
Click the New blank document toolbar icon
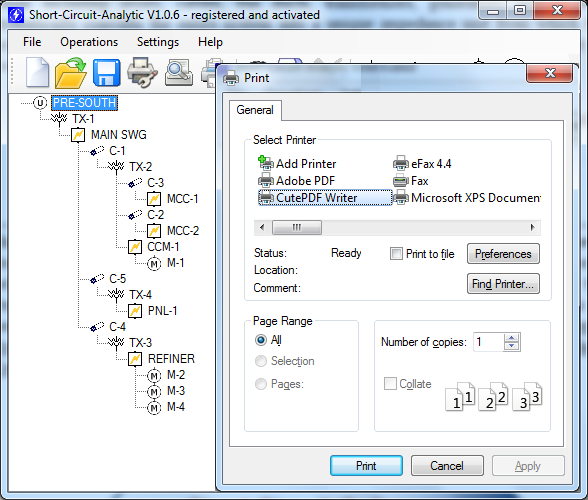37,72
